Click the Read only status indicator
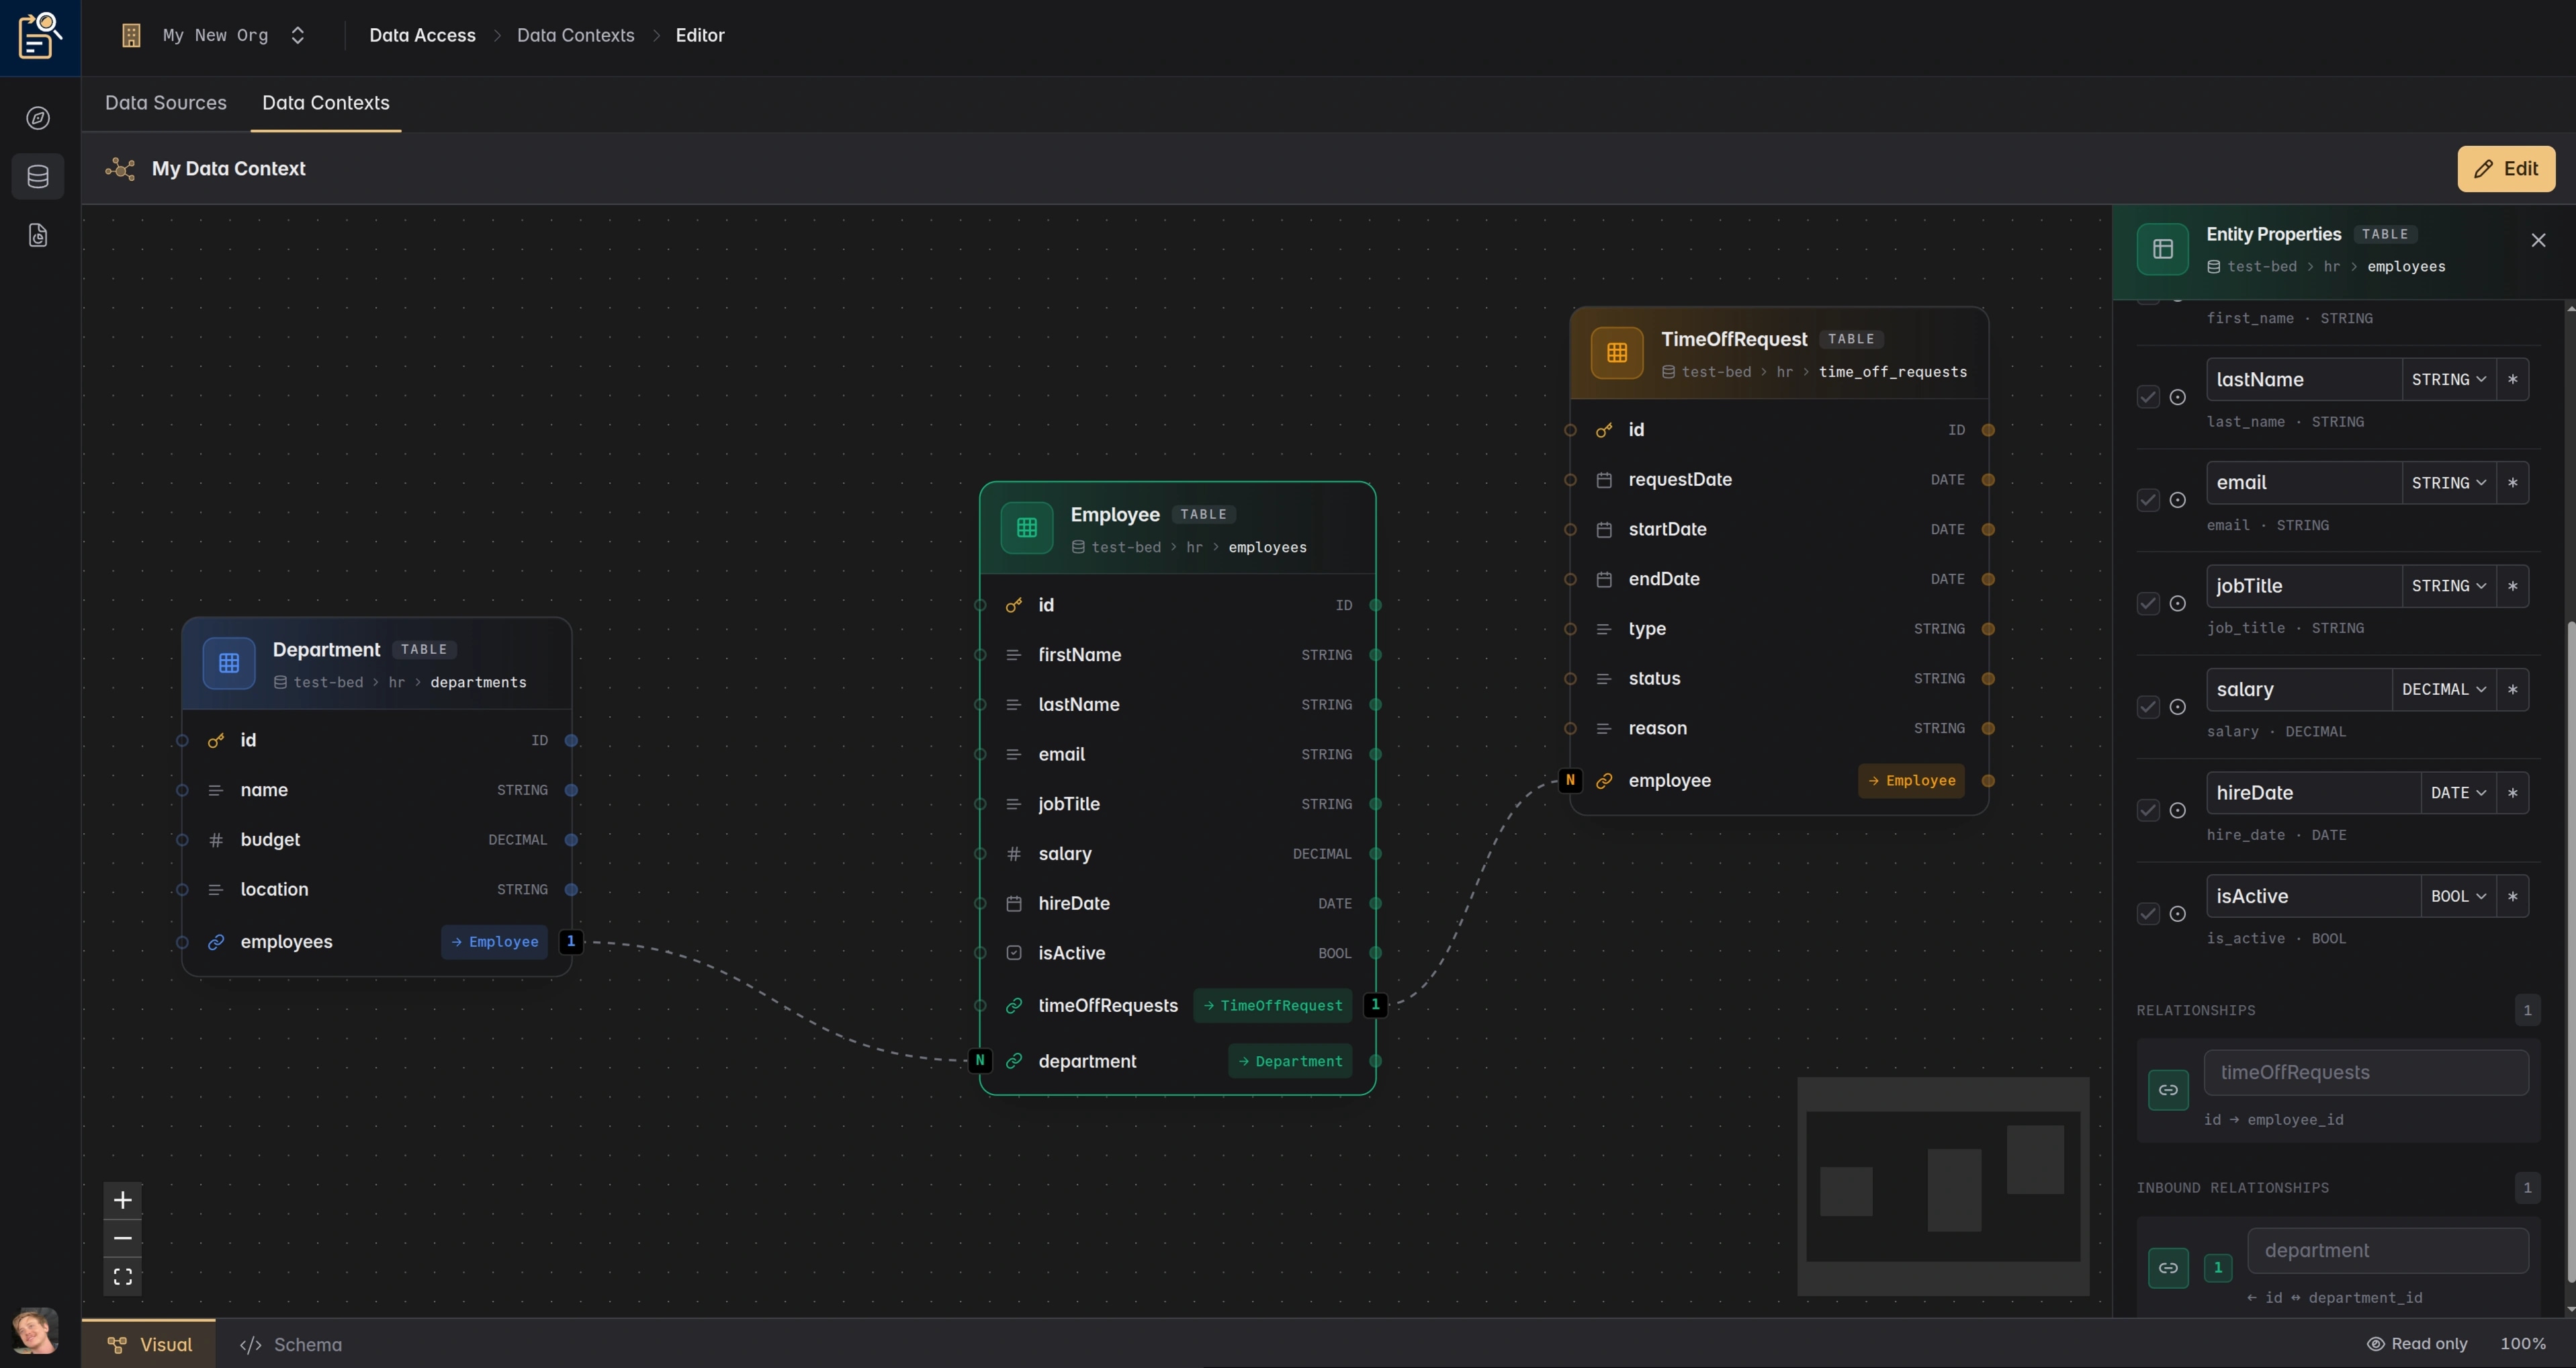Screen dimensions: 2576x1368 tap(2417, 1345)
